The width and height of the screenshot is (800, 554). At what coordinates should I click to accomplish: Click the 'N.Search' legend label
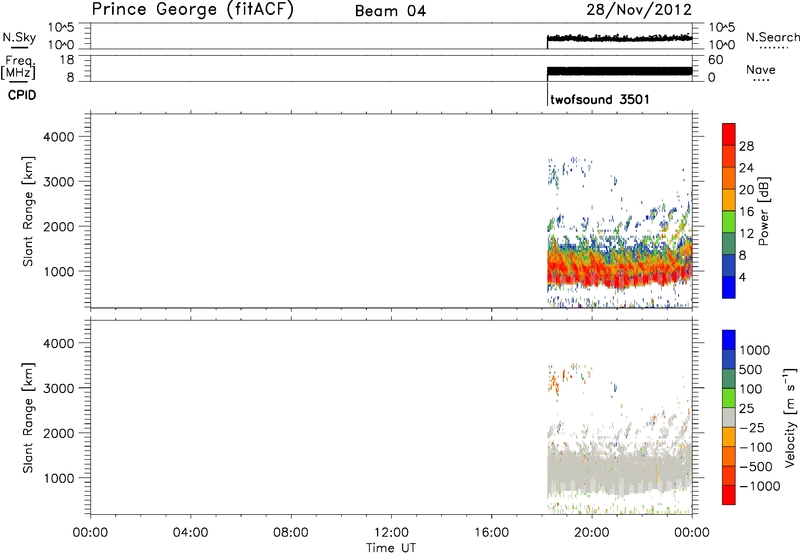(x=773, y=37)
